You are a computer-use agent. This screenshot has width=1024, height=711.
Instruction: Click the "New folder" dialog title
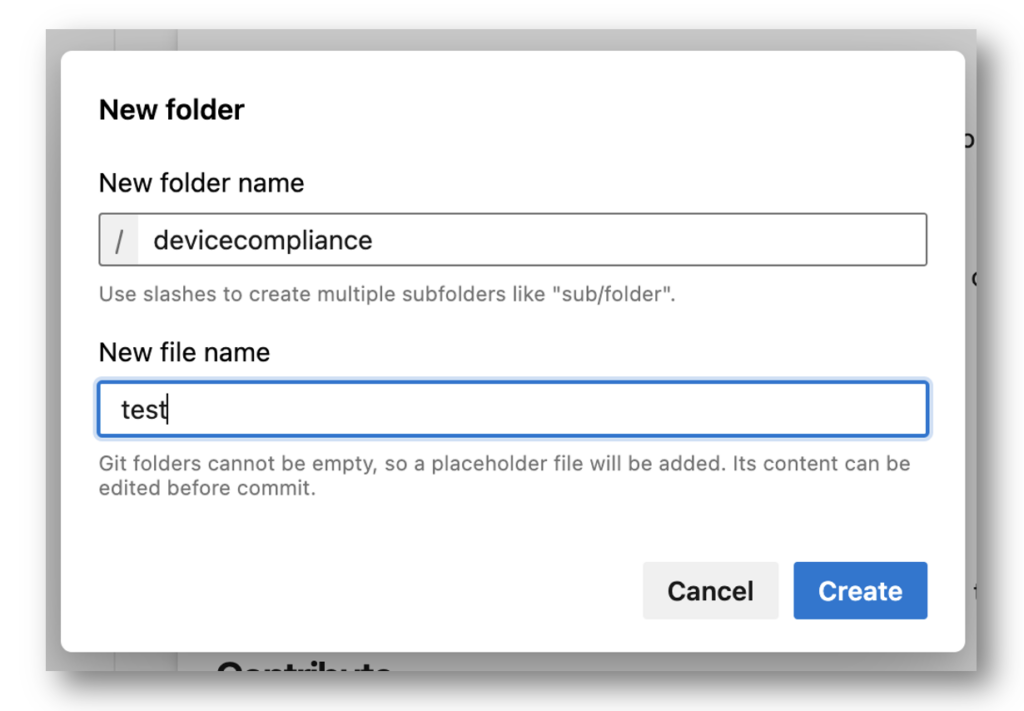click(171, 109)
